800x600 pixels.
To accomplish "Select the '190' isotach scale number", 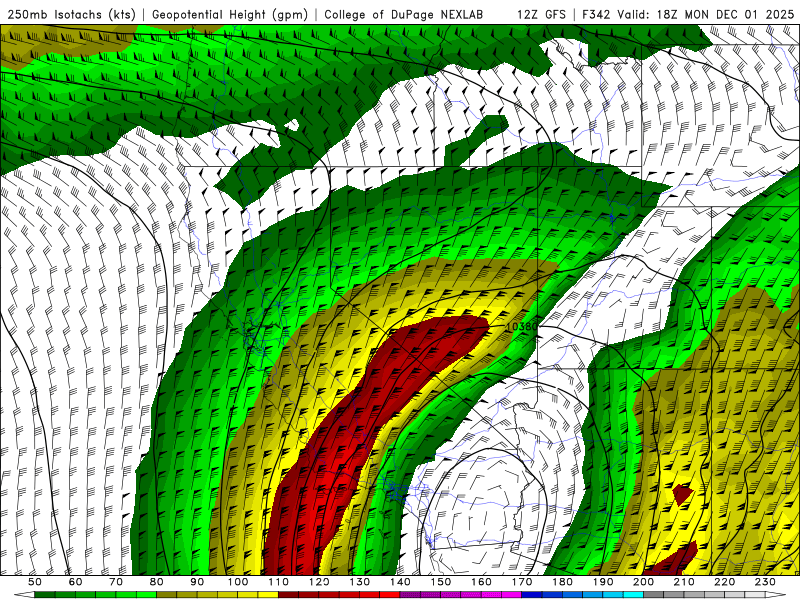I will [x=603, y=582].
